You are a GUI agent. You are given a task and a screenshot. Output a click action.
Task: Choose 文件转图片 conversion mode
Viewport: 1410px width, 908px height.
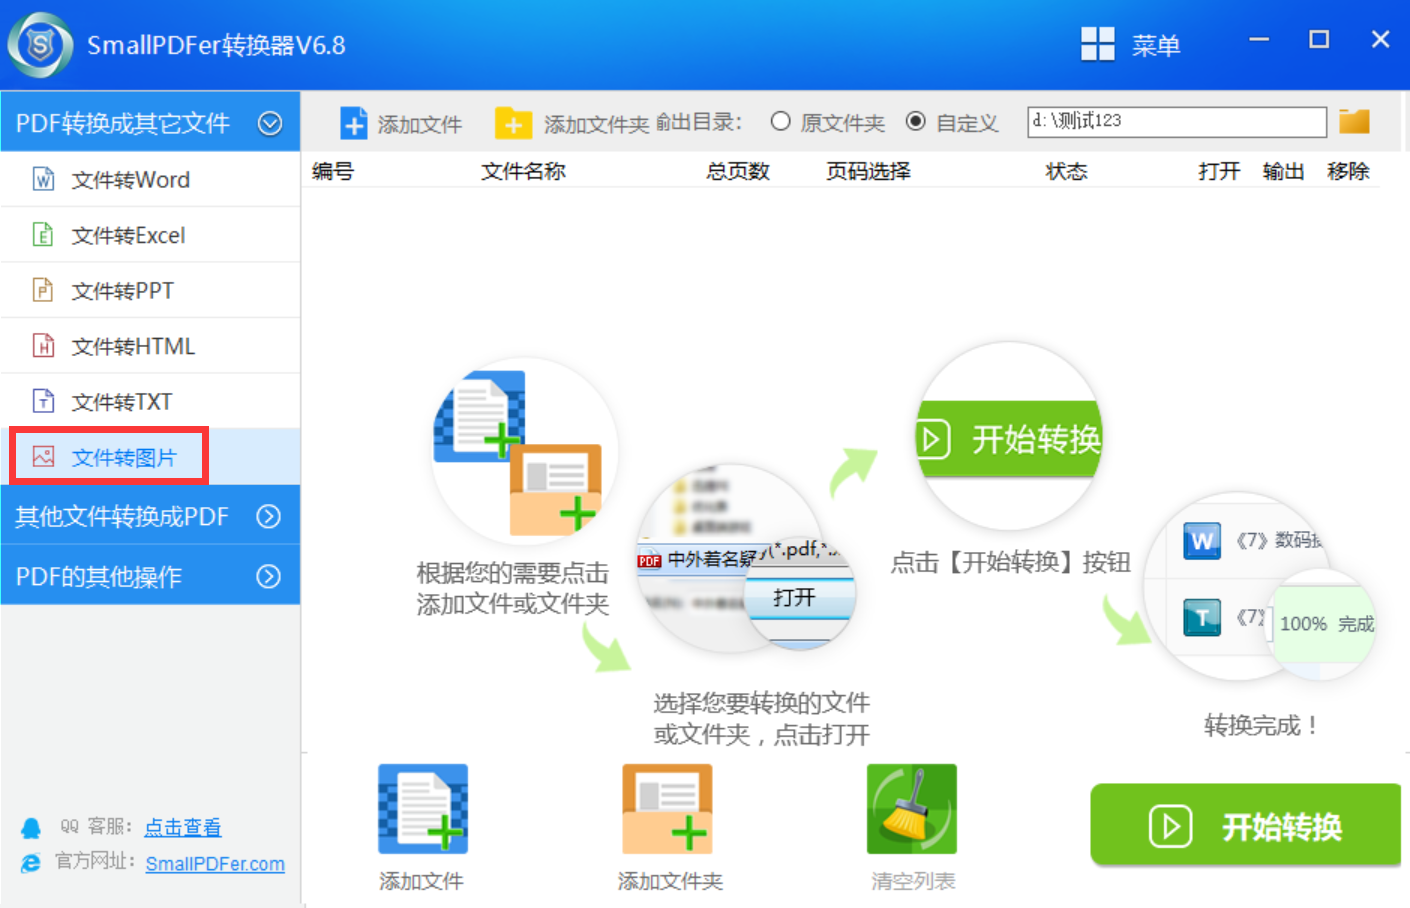point(150,457)
